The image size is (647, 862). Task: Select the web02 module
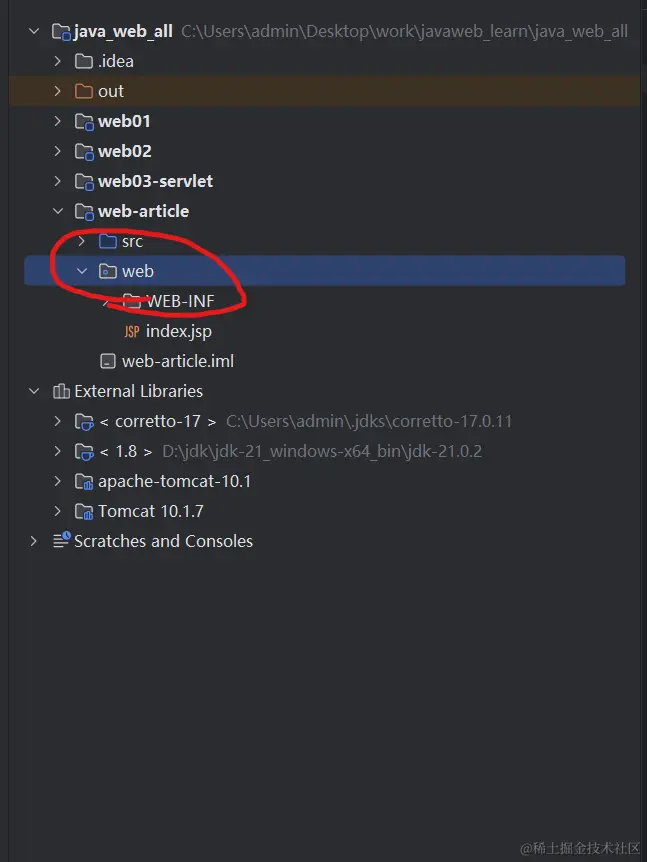[x=113, y=151]
